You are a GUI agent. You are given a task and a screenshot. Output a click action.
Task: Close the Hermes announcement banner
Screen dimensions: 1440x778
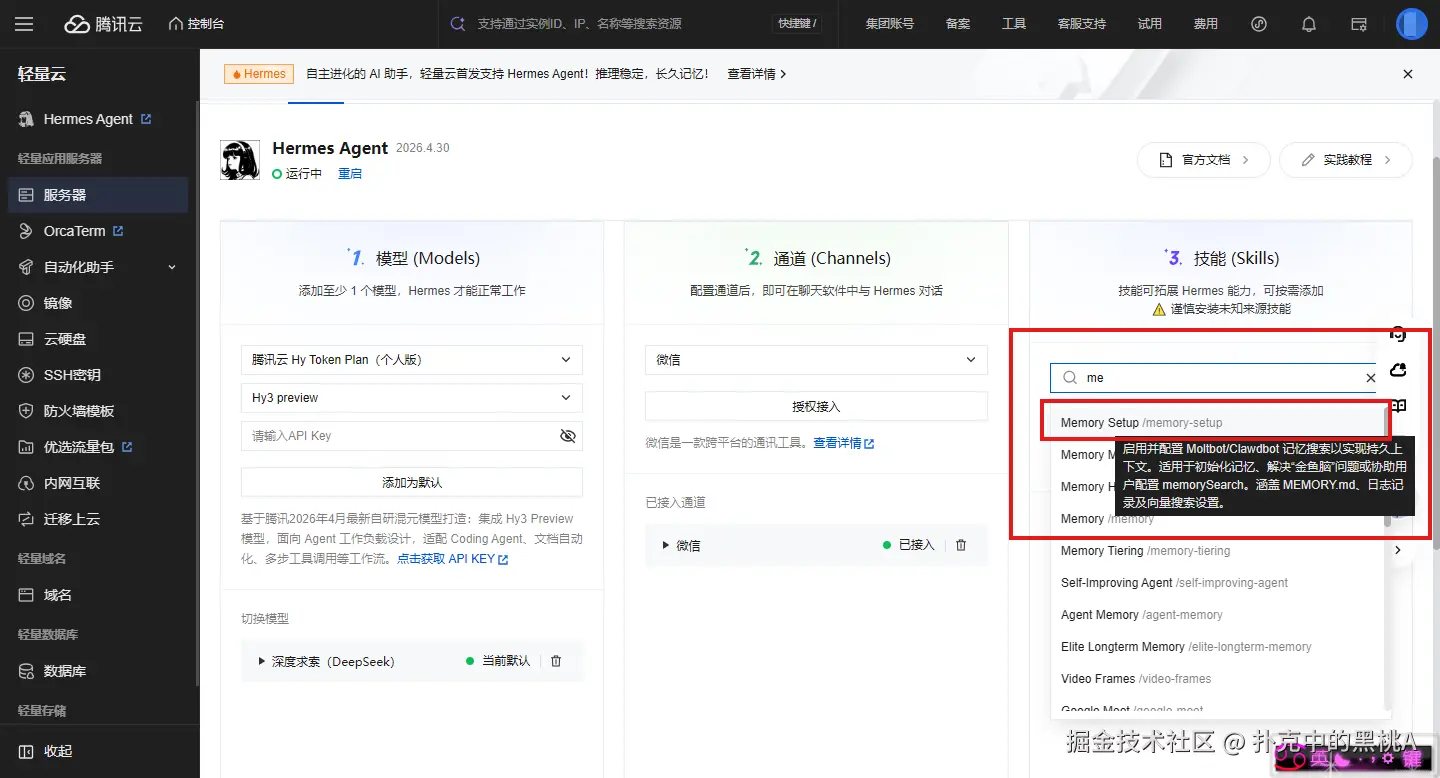[x=1408, y=74]
